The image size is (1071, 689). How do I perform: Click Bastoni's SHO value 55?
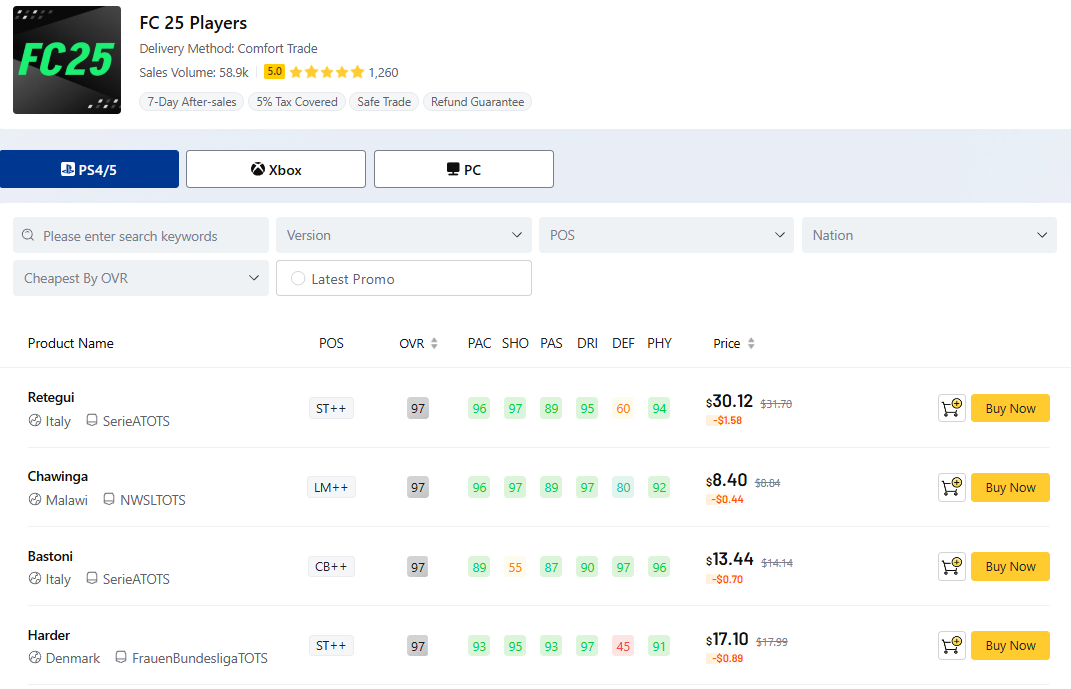515,567
